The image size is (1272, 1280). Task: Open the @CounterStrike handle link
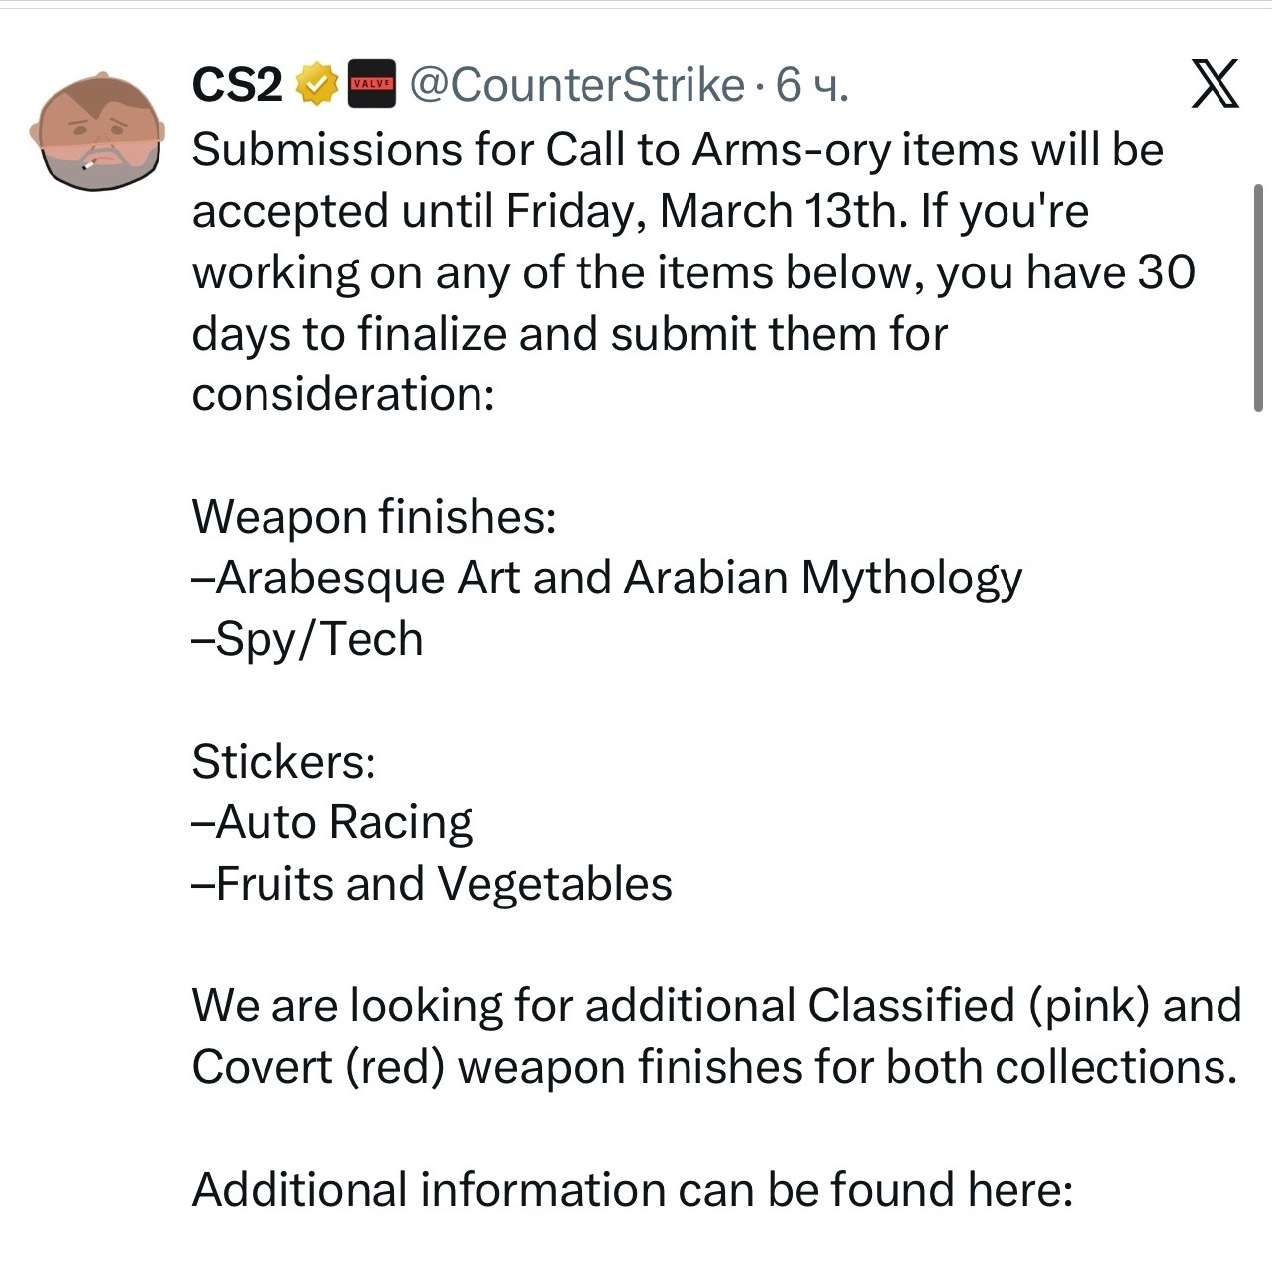click(577, 86)
